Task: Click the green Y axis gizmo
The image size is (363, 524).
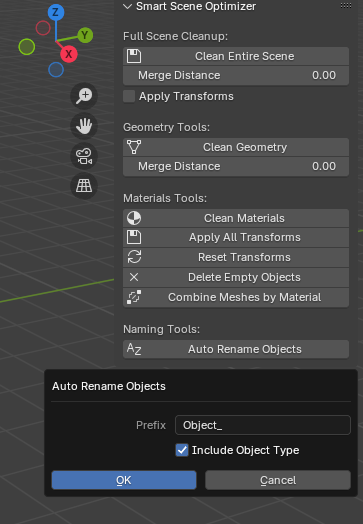Action: [85, 35]
